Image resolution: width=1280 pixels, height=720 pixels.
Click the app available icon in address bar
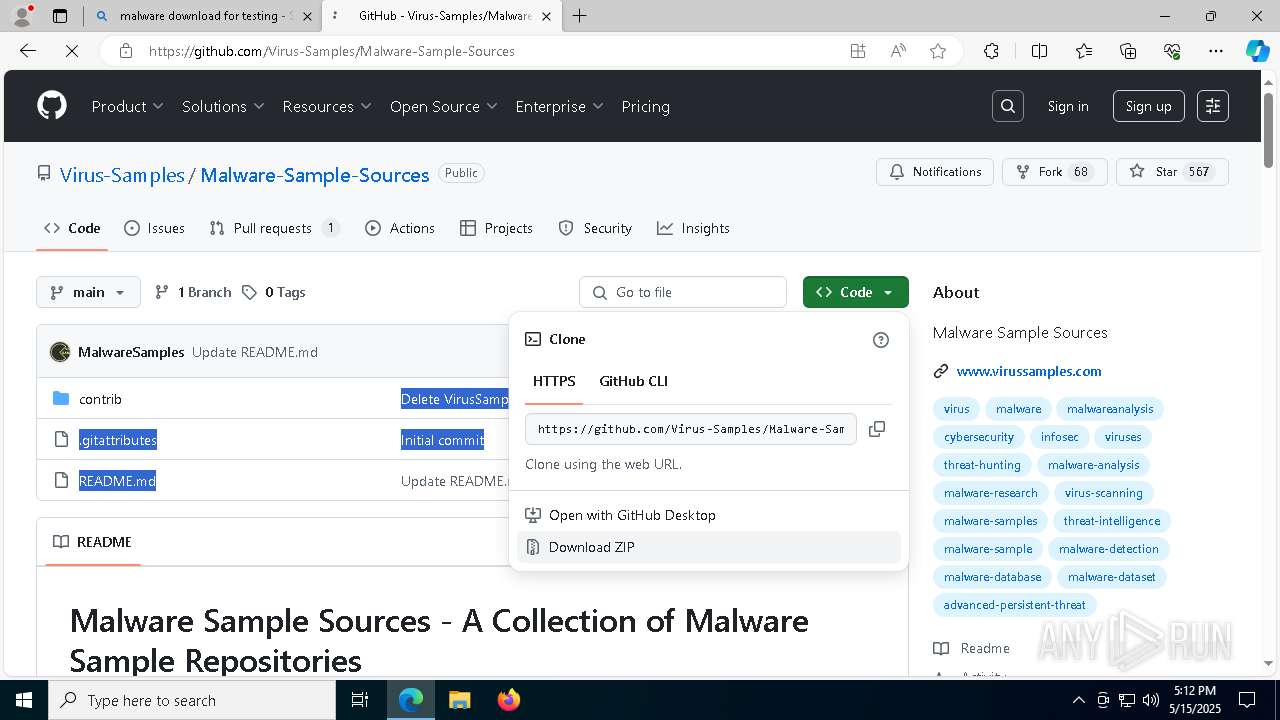[858, 51]
